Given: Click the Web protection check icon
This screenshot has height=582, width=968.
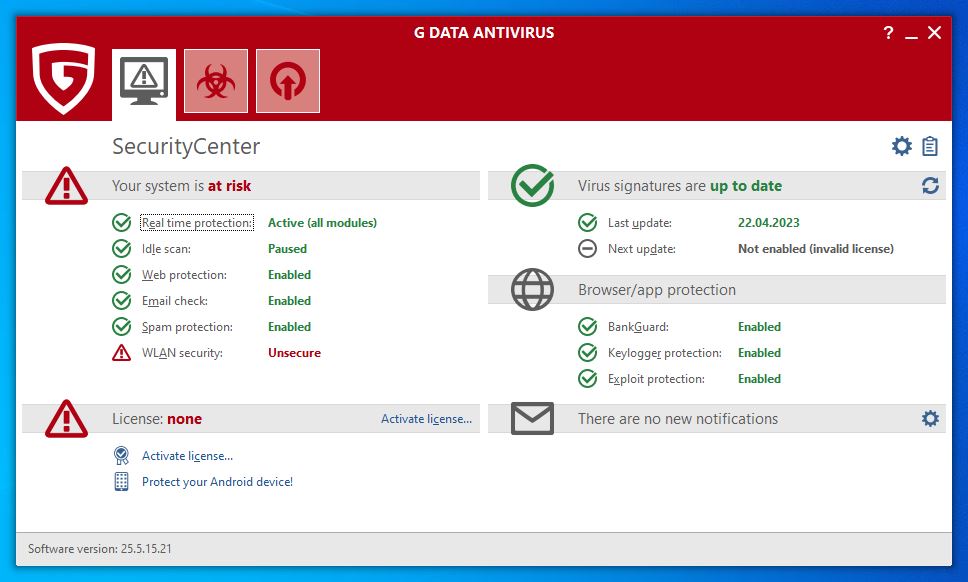Looking at the screenshot, I should point(122,275).
